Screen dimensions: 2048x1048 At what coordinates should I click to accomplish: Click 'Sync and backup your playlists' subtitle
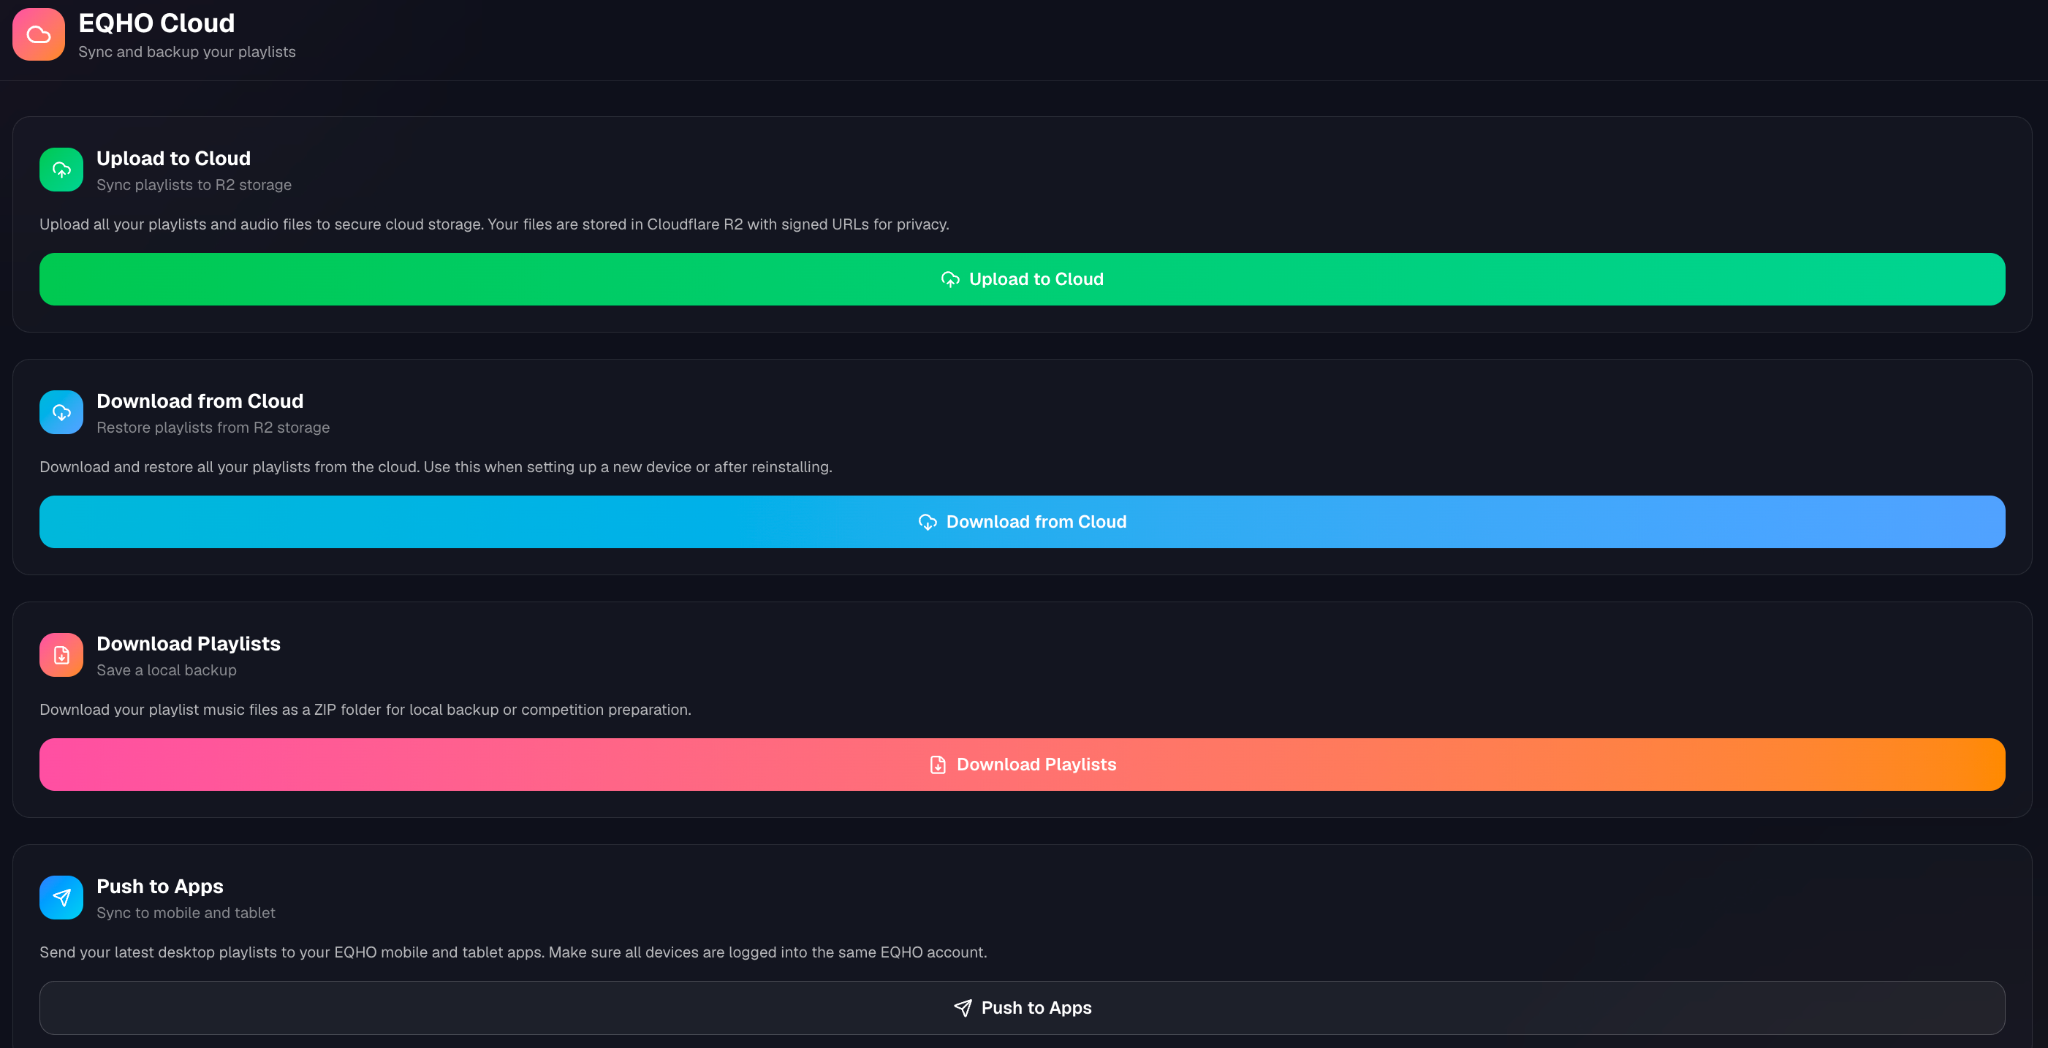(x=187, y=52)
